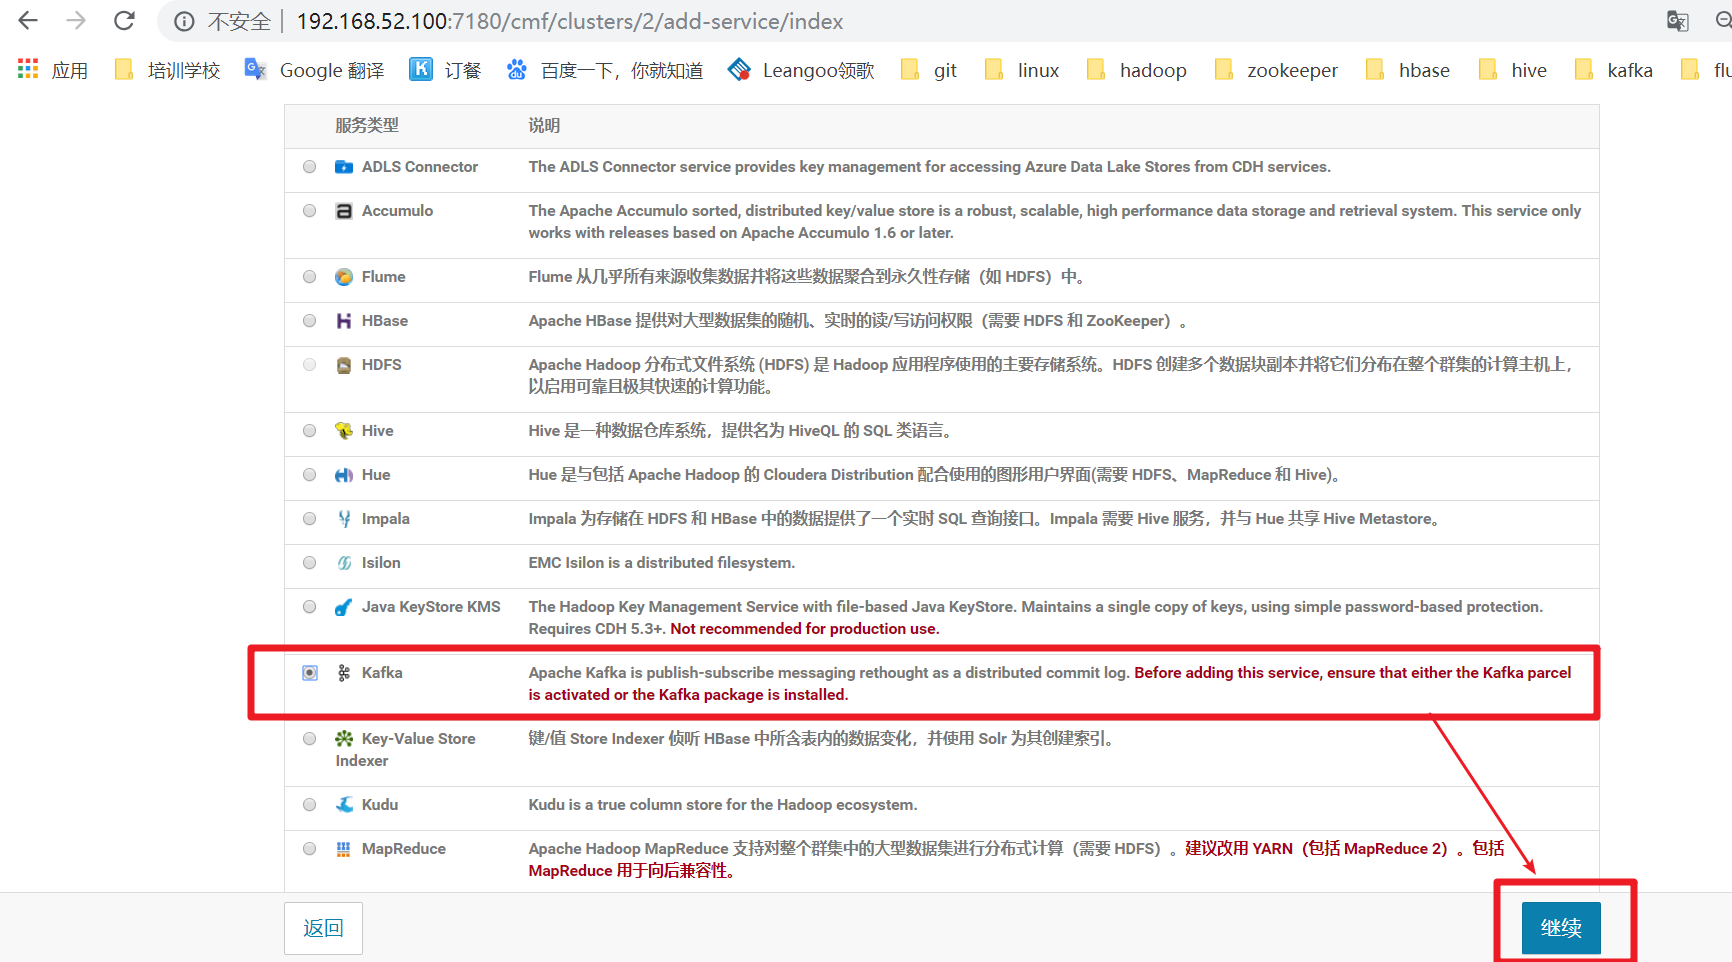Image resolution: width=1732 pixels, height=962 pixels.
Task: Click the HBase service icon
Action: [x=344, y=321]
